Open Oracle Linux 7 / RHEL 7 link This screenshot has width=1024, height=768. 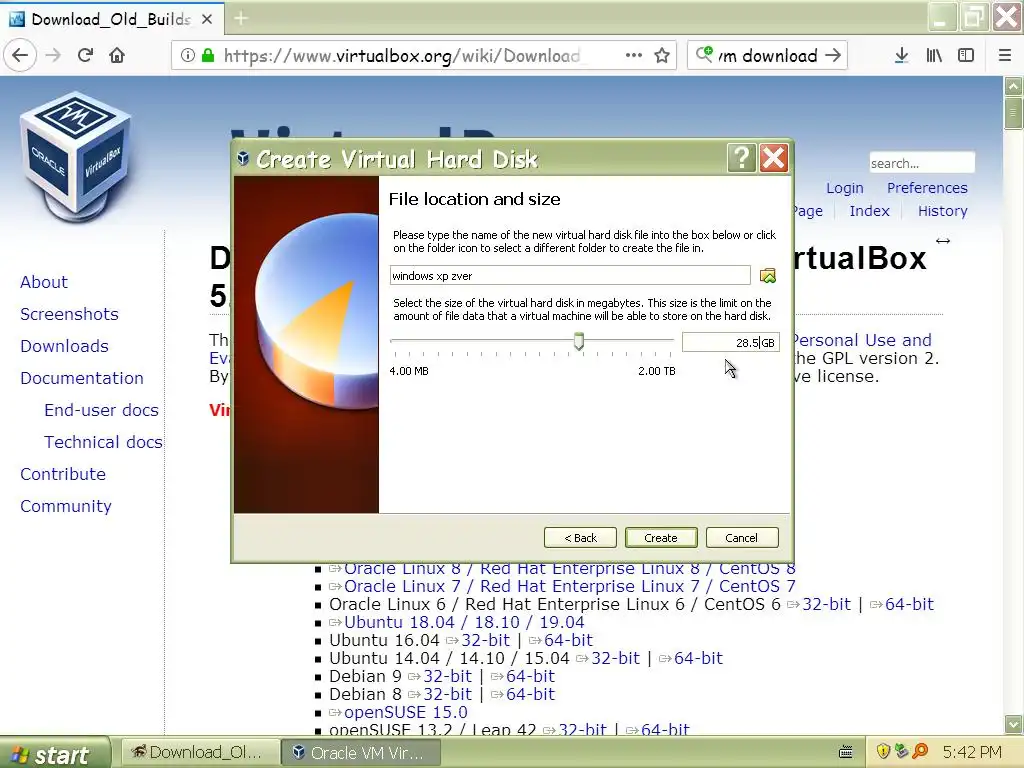tap(569, 586)
